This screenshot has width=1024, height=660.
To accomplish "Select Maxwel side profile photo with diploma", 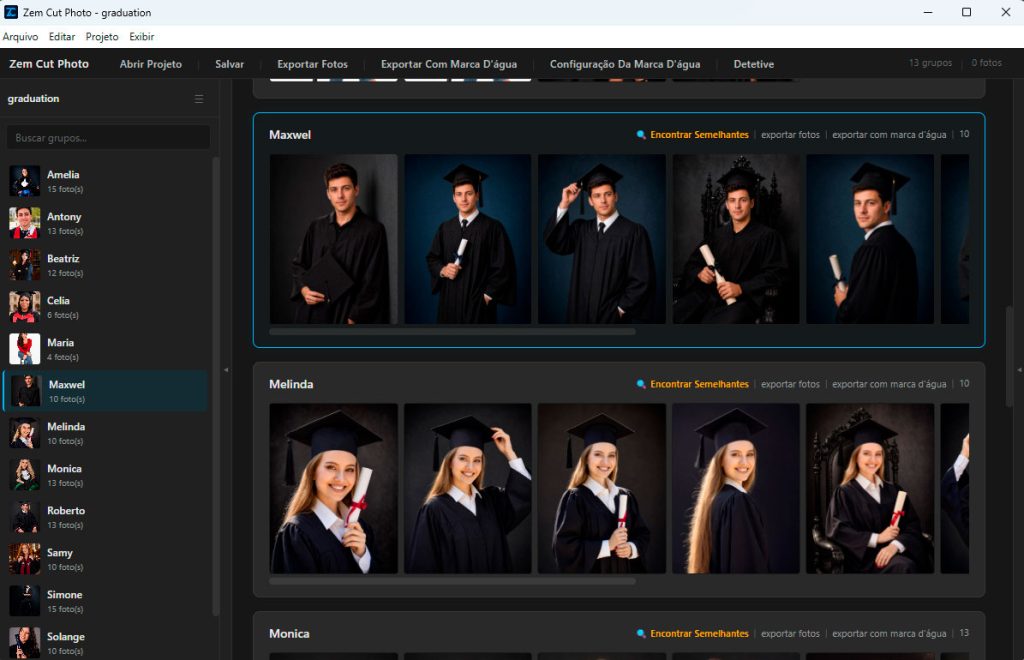I will 870,239.
